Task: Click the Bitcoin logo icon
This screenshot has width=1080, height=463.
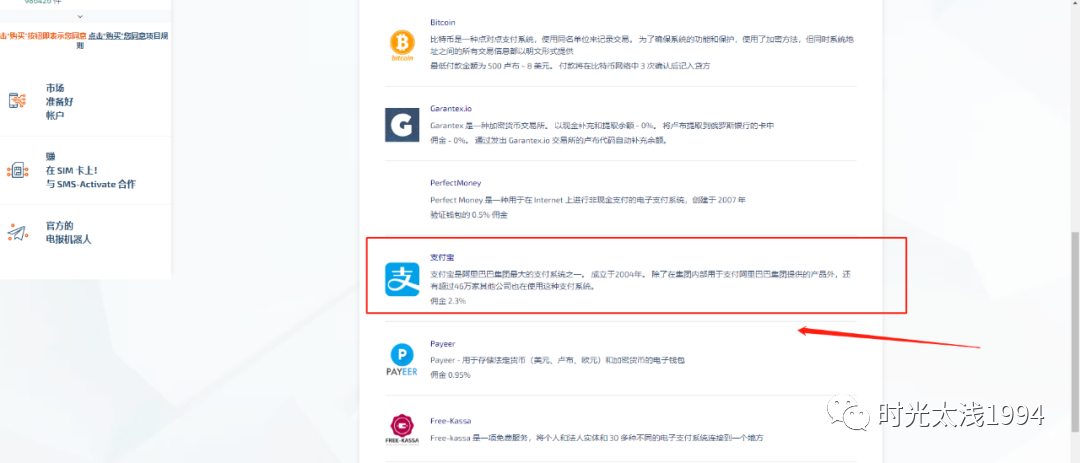Action: pyautogui.click(x=402, y=45)
